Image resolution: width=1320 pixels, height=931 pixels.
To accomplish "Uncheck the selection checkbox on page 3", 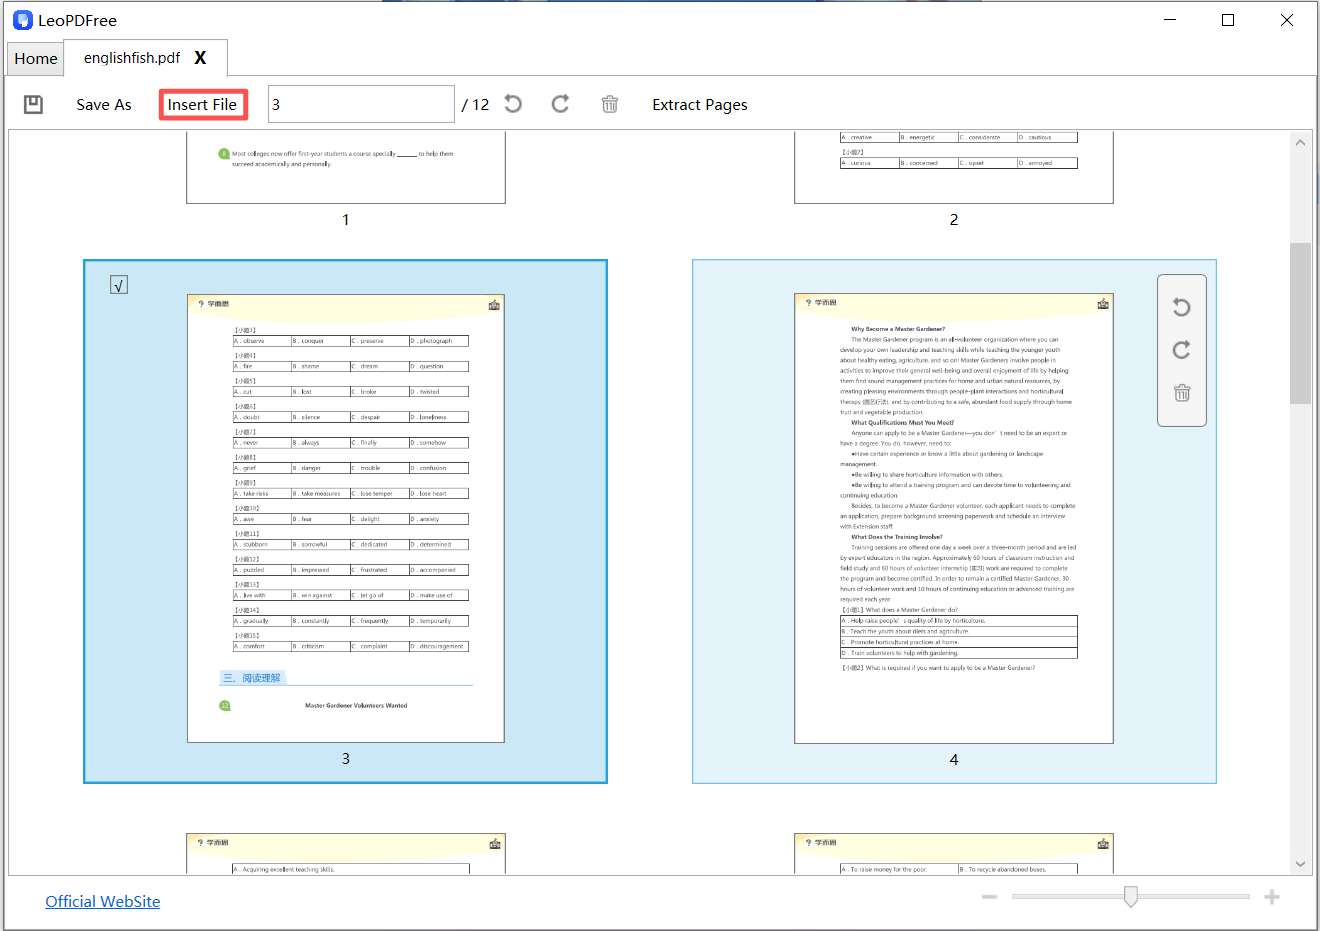I will (x=118, y=284).
